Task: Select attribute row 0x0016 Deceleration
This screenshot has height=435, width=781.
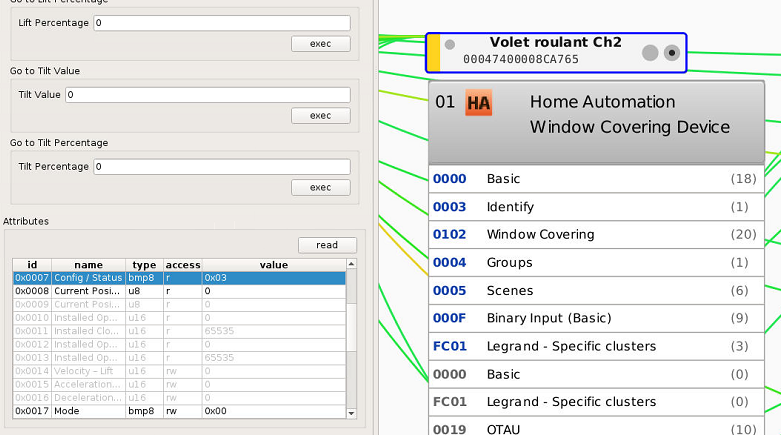Action: click(179, 398)
